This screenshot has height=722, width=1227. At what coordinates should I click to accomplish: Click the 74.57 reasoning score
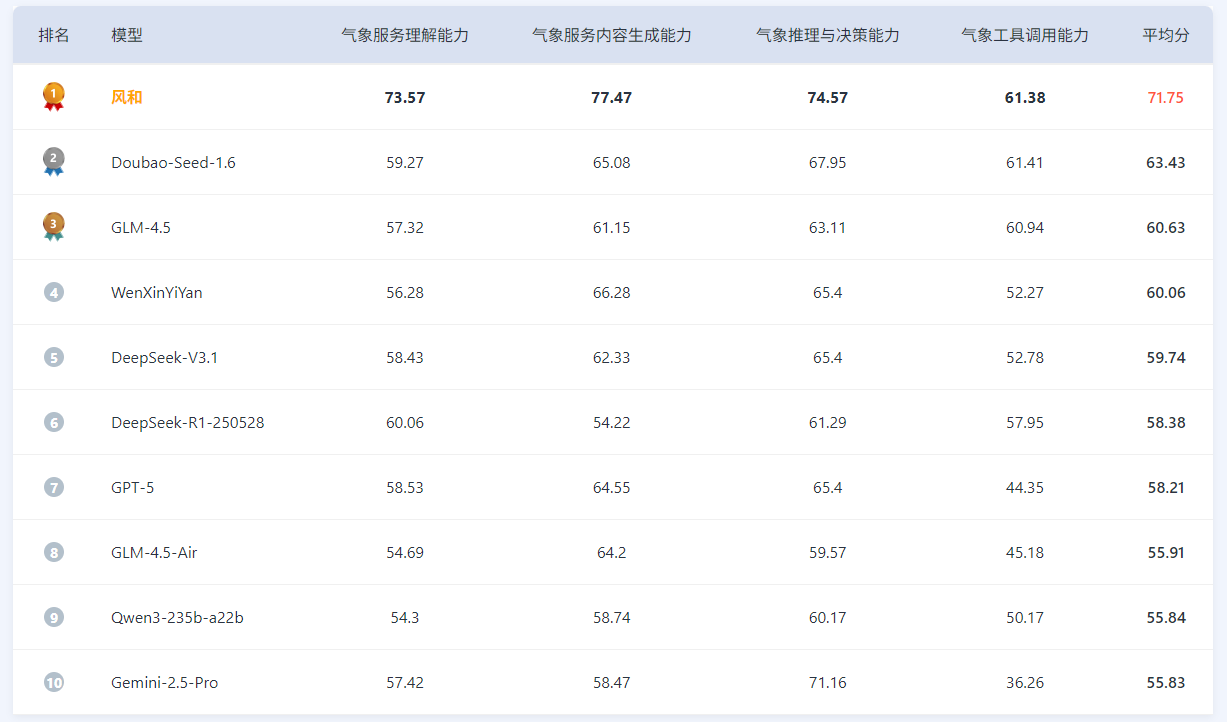[828, 97]
